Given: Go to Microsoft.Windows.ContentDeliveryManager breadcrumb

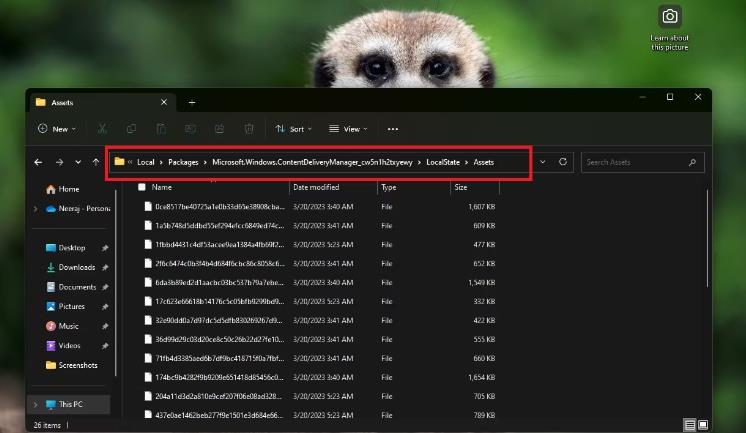Looking at the screenshot, I should click(x=312, y=162).
